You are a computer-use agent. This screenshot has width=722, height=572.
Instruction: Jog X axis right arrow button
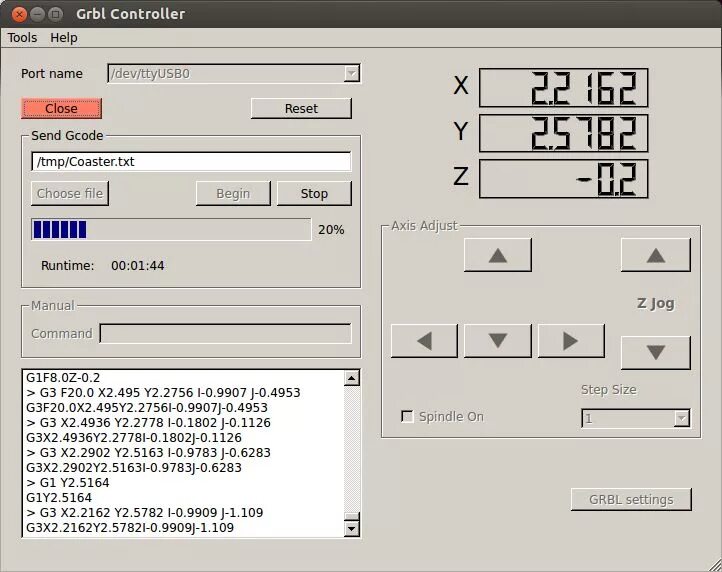pyautogui.click(x=571, y=341)
